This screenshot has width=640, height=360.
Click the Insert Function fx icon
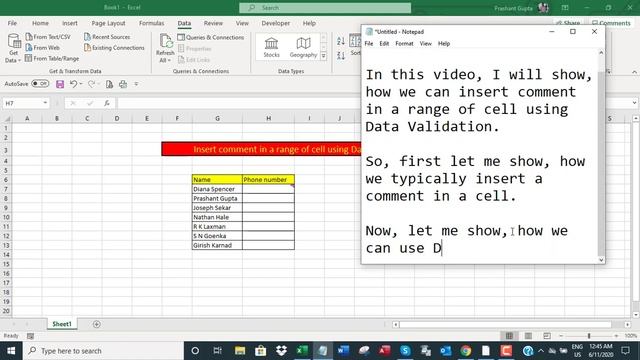click(107, 103)
